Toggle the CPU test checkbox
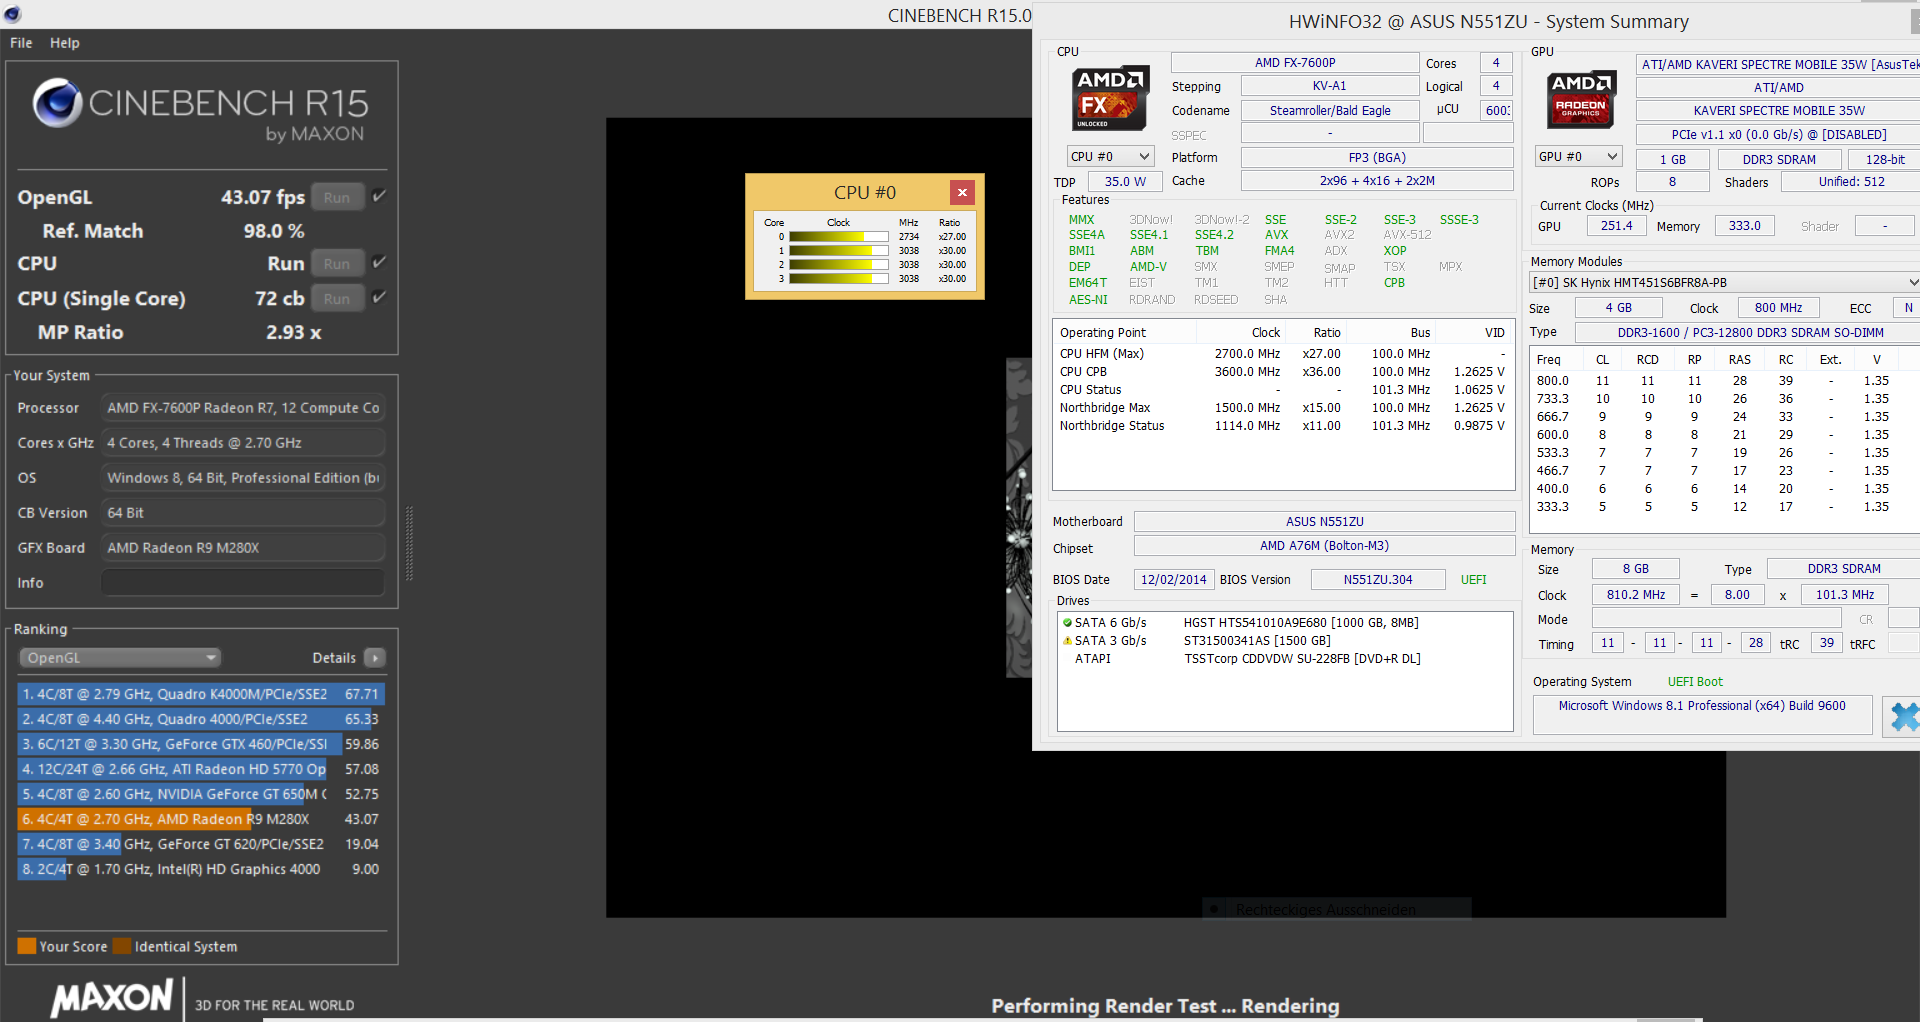 point(379,262)
